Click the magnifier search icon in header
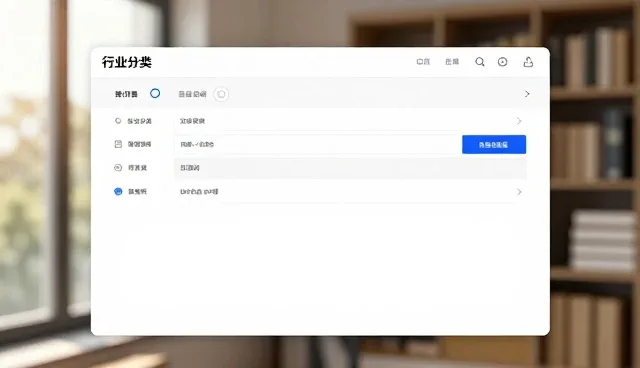Viewport: 640px width, 368px height. (x=480, y=62)
